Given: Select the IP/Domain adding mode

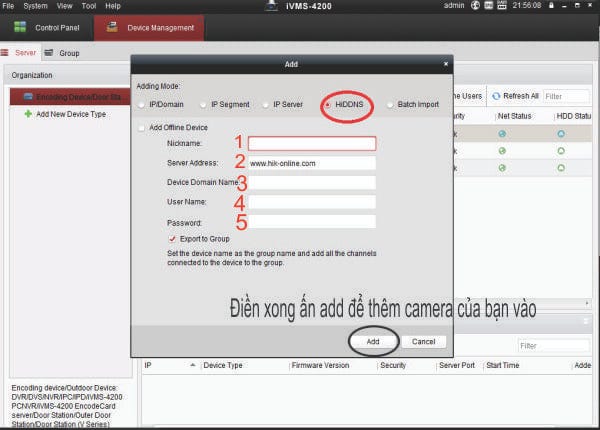Looking at the screenshot, I should tap(141, 105).
